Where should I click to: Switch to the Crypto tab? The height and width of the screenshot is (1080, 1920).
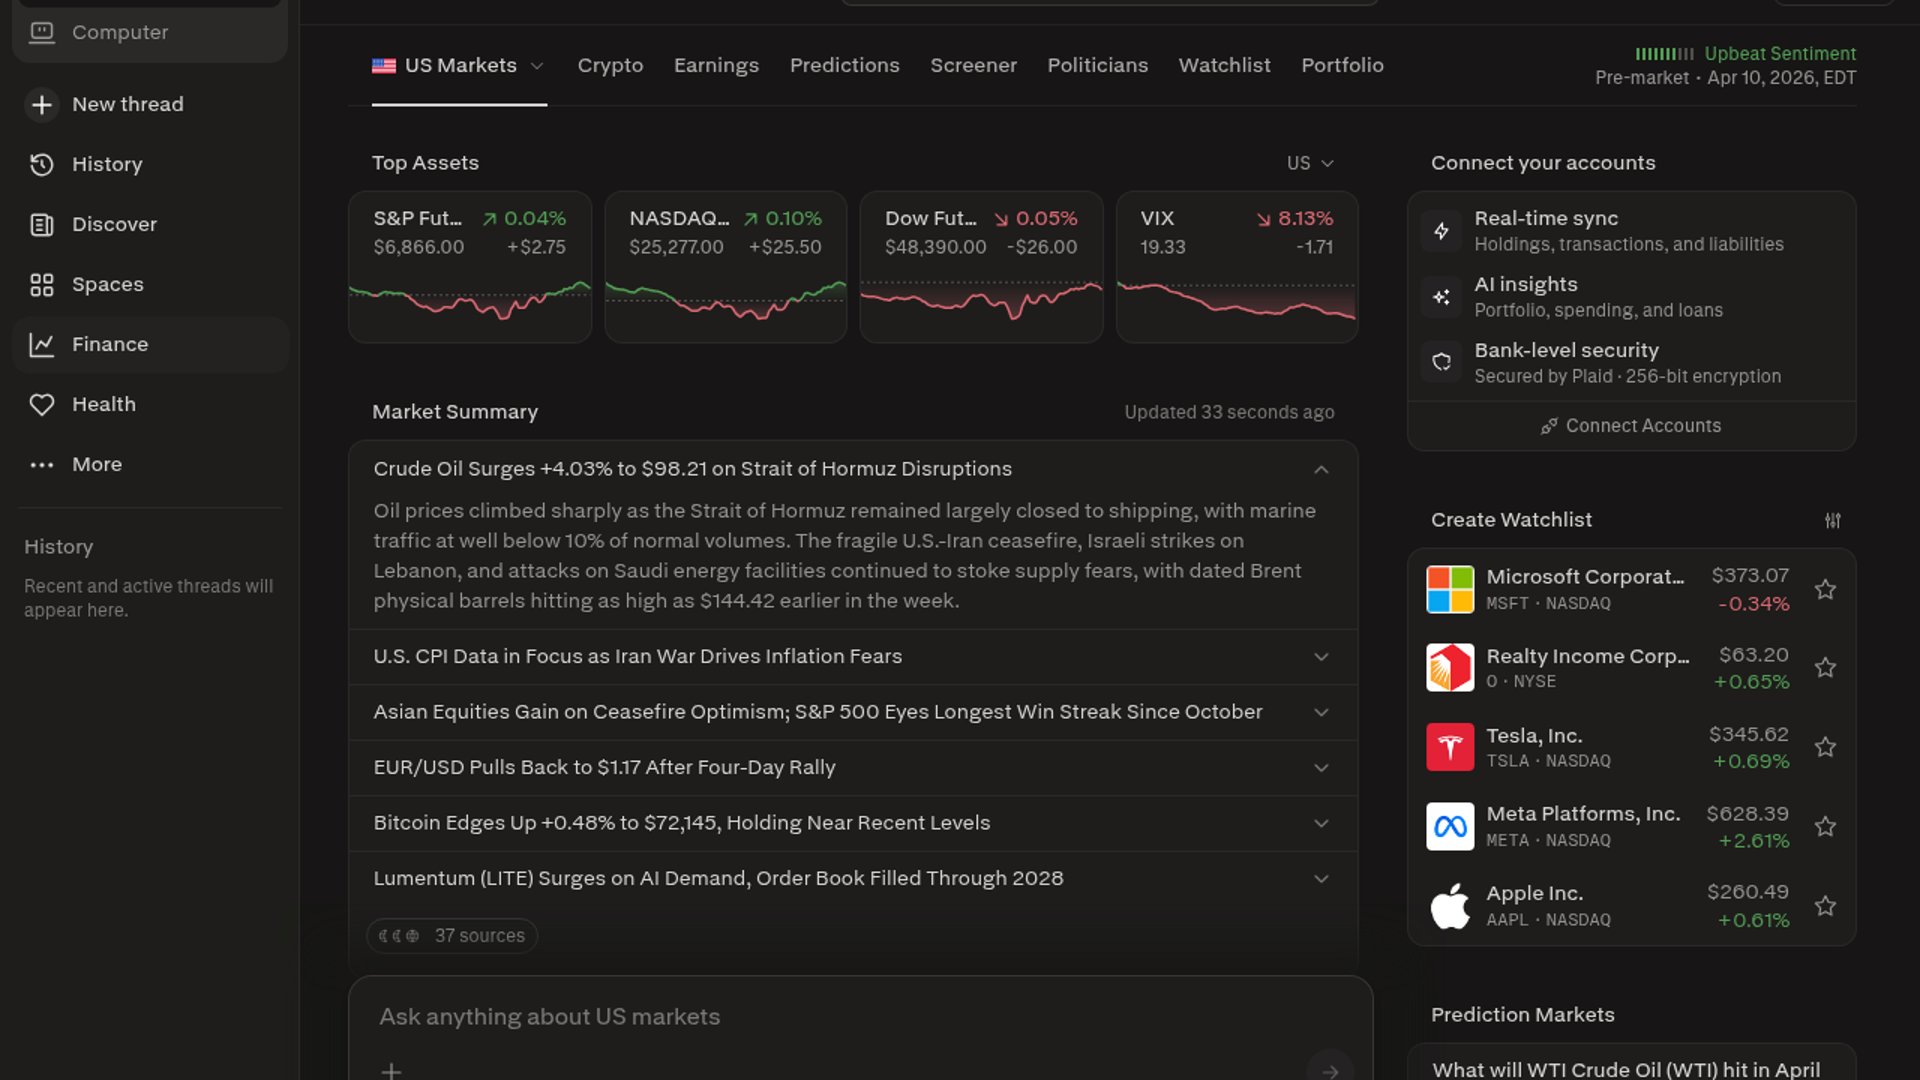tap(610, 66)
